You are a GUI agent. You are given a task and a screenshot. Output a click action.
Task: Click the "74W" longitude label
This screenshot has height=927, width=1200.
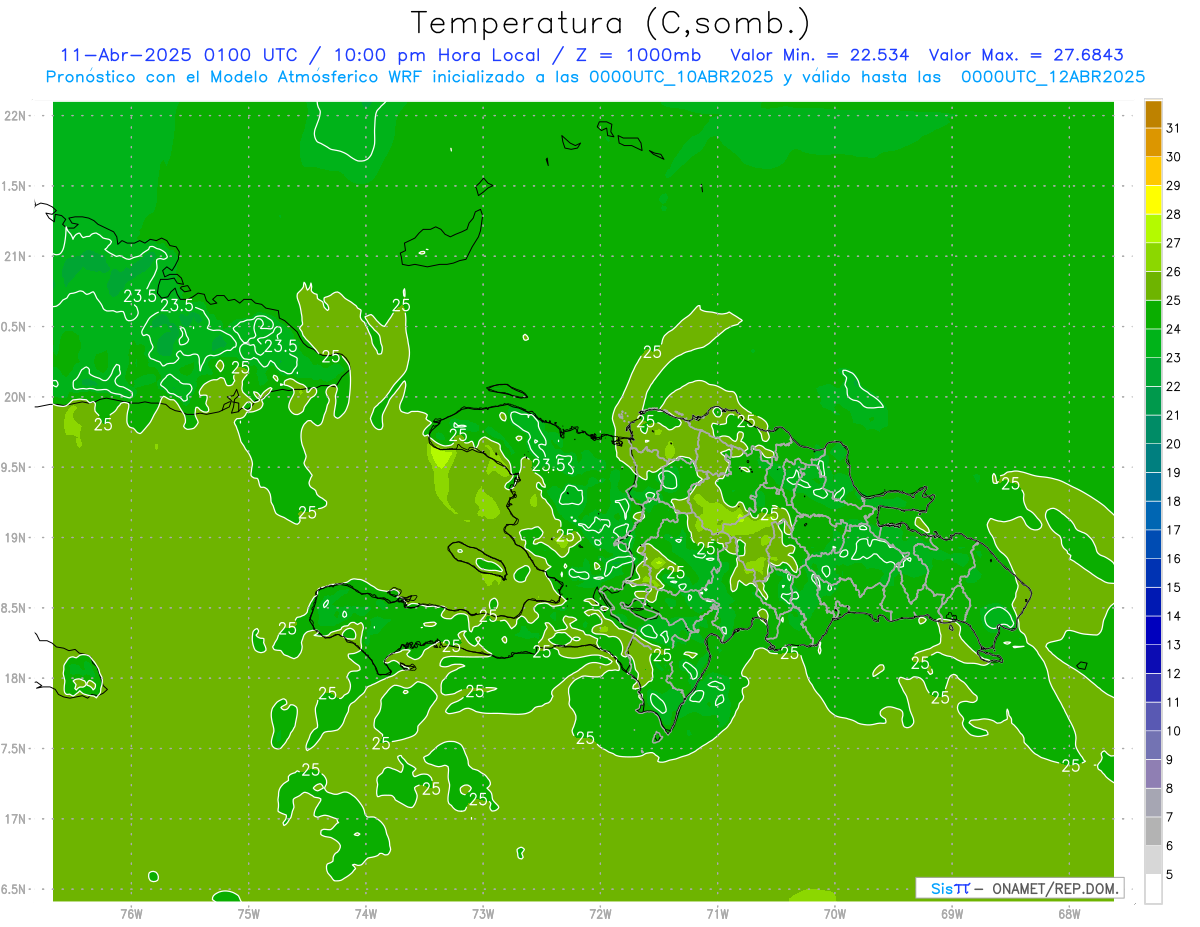pos(366,913)
